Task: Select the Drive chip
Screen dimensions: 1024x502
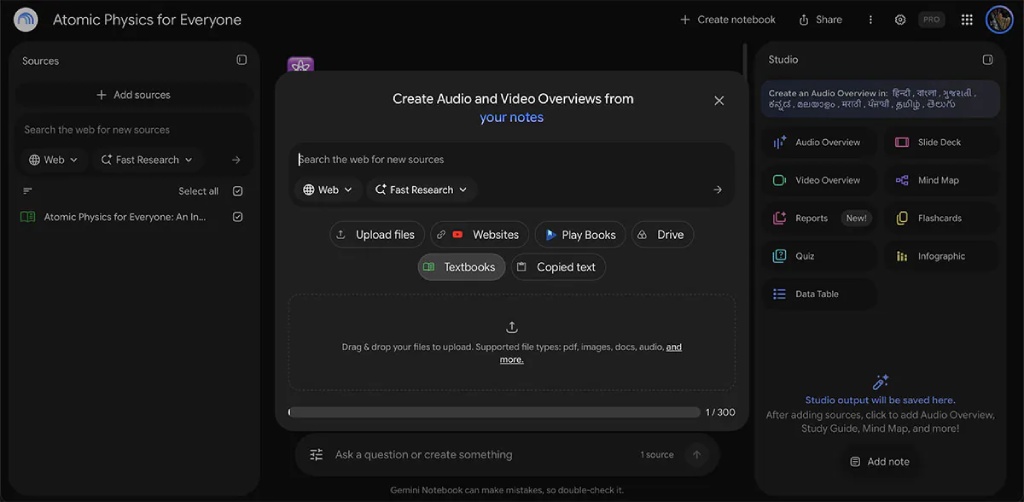Action: [x=662, y=235]
